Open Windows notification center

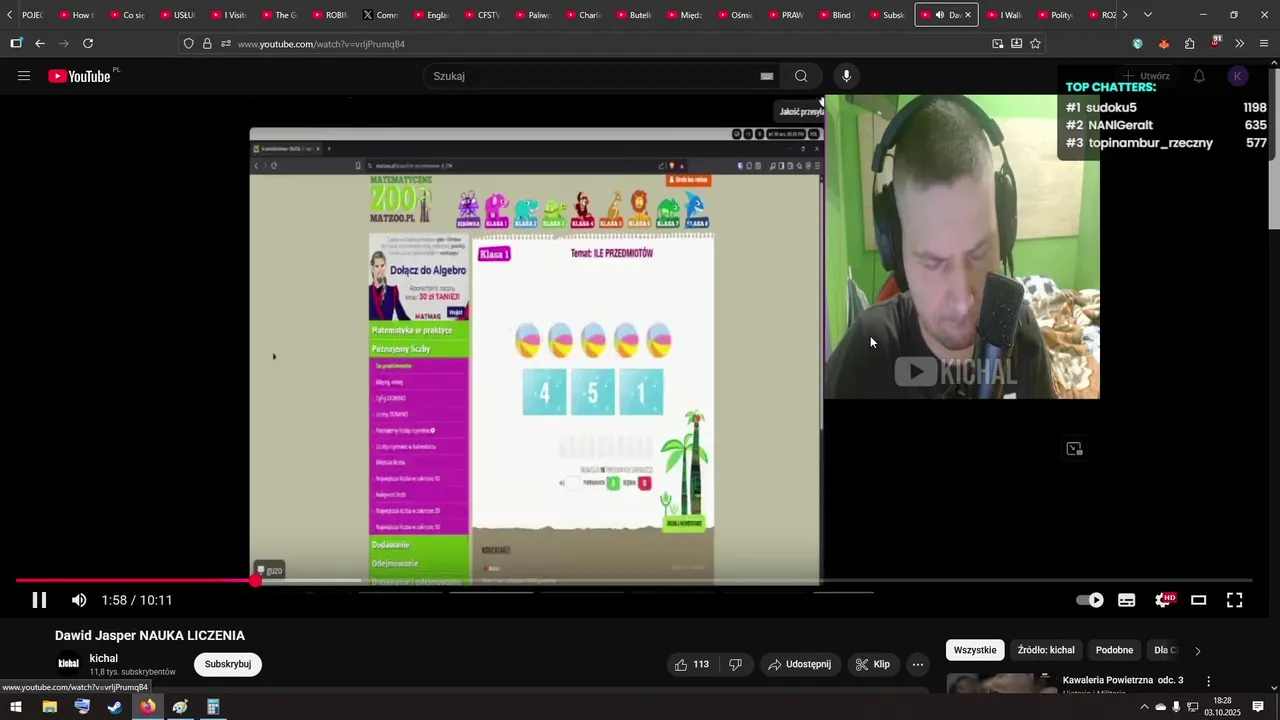point(1258,707)
